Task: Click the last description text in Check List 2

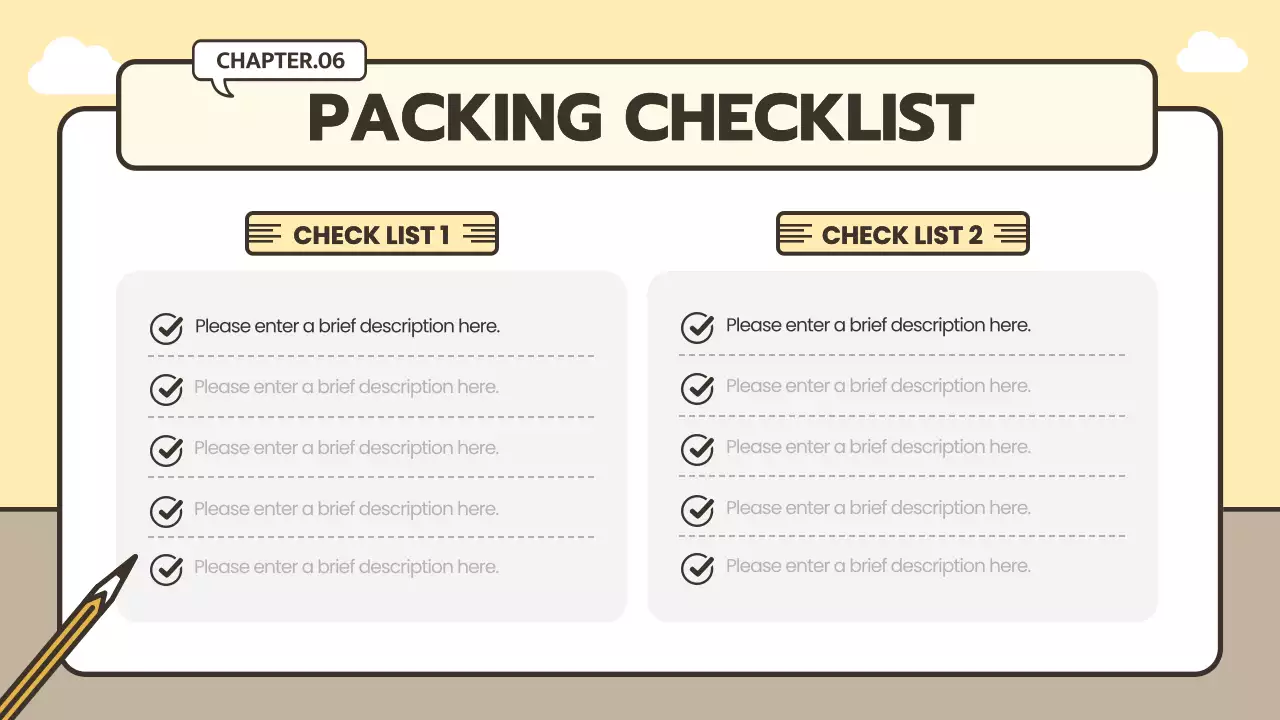Action: coord(878,566)
